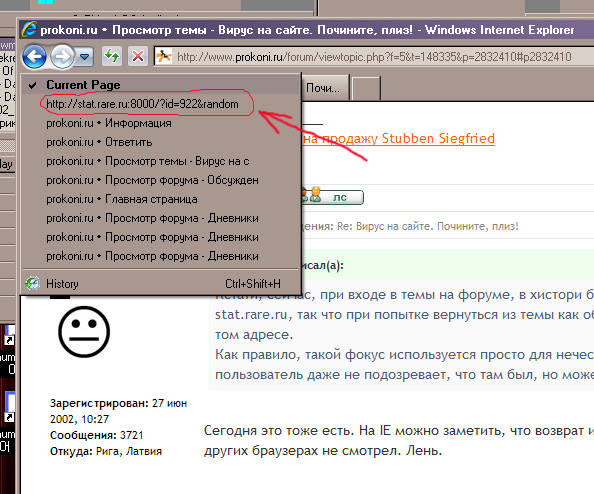Open the recent pages dropdown arrow

(x=84, y=57)
